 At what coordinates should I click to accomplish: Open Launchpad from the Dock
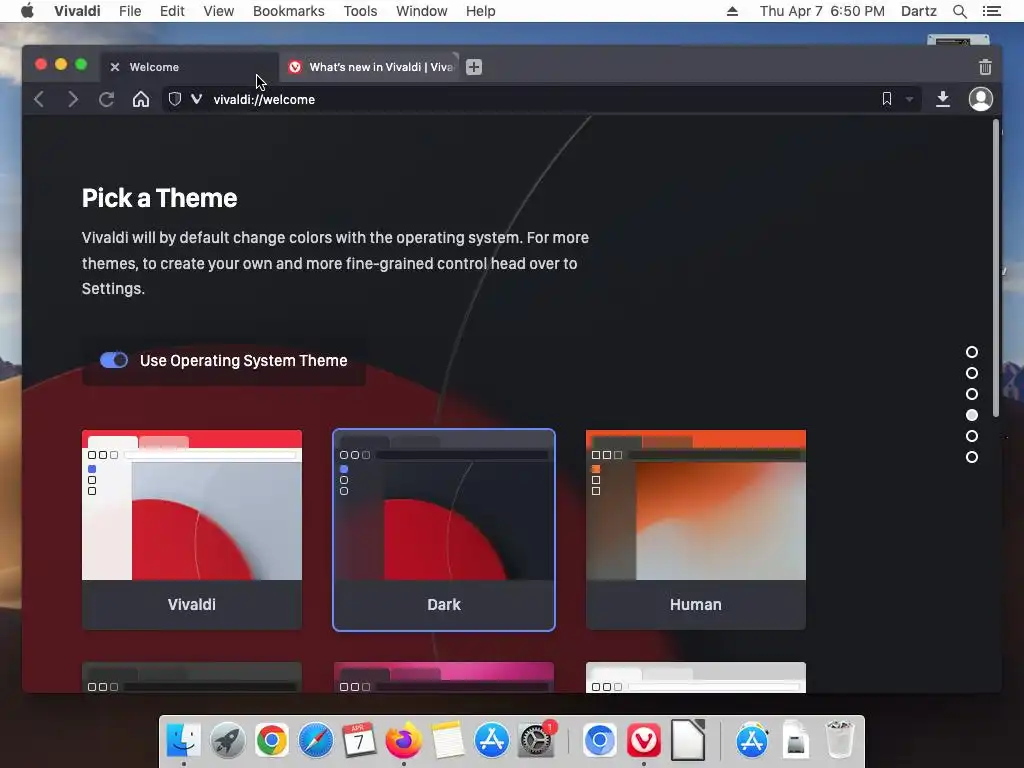click(227, 741)
